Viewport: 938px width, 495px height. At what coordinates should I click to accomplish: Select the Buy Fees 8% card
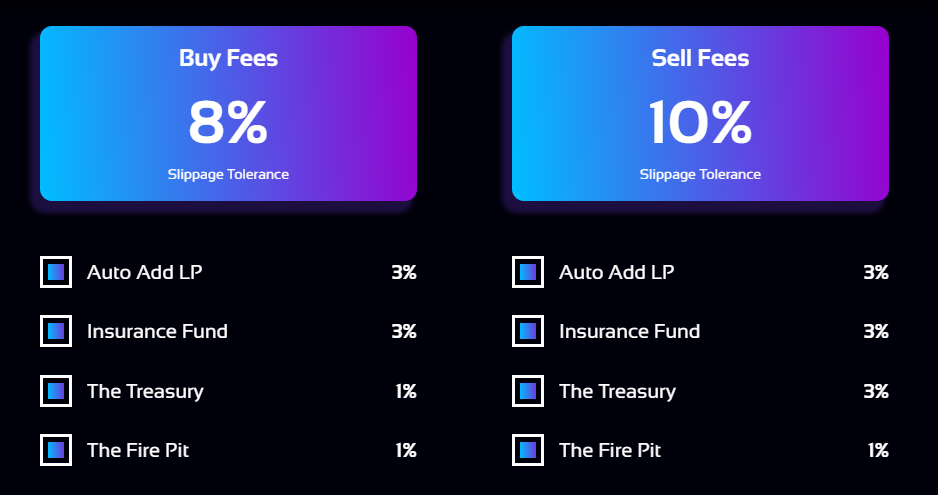229,113
